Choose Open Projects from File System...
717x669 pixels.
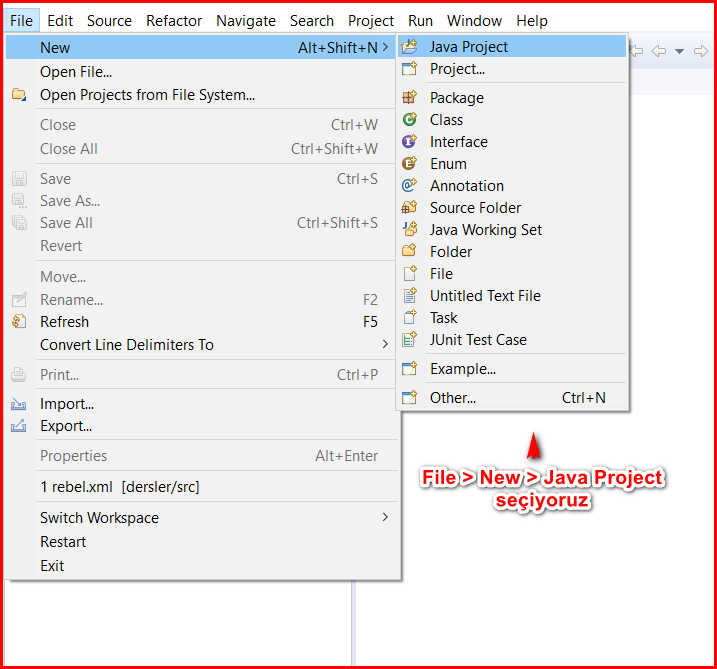tap(201, 95)
